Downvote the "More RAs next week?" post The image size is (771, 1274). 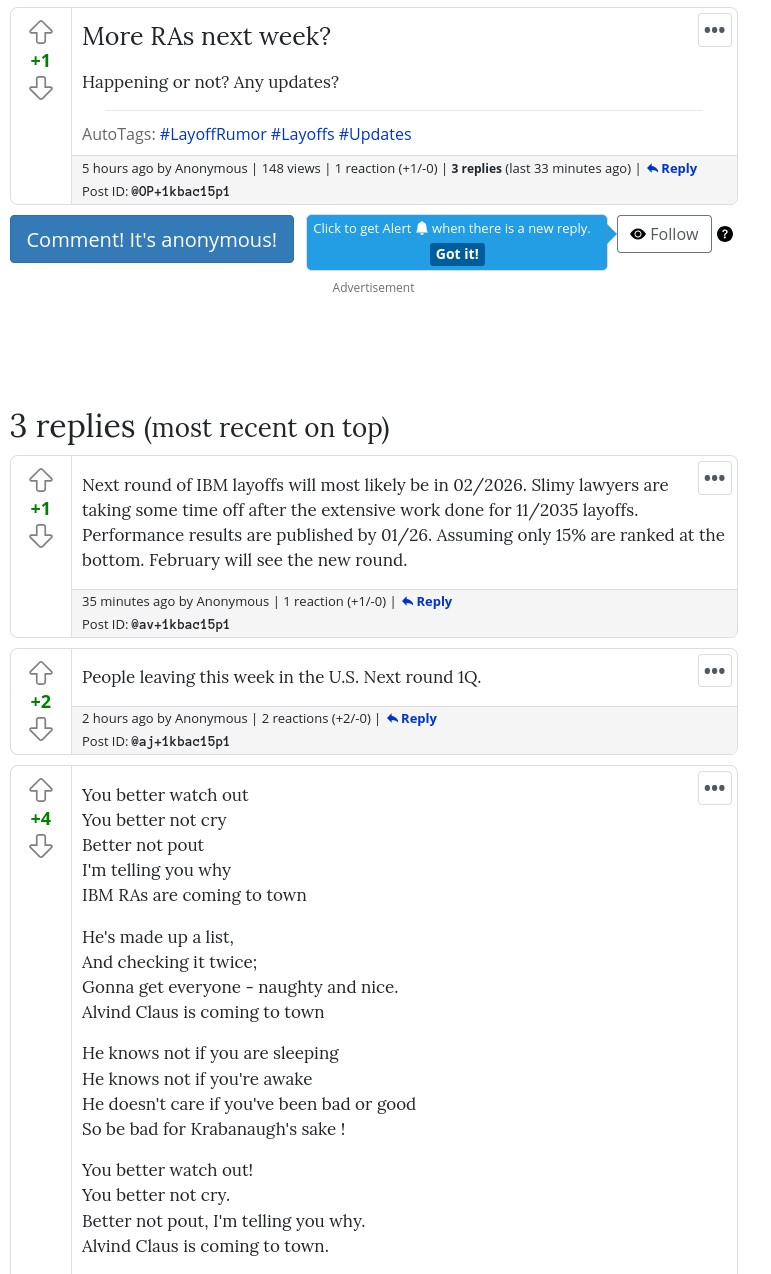point(40,89)
